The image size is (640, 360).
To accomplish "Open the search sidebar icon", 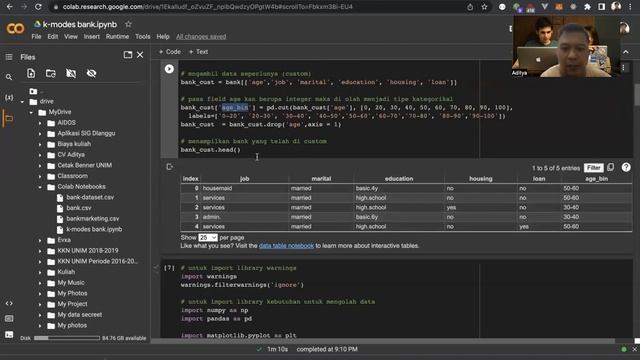I will pyautogui.click(x=9, y=77).
